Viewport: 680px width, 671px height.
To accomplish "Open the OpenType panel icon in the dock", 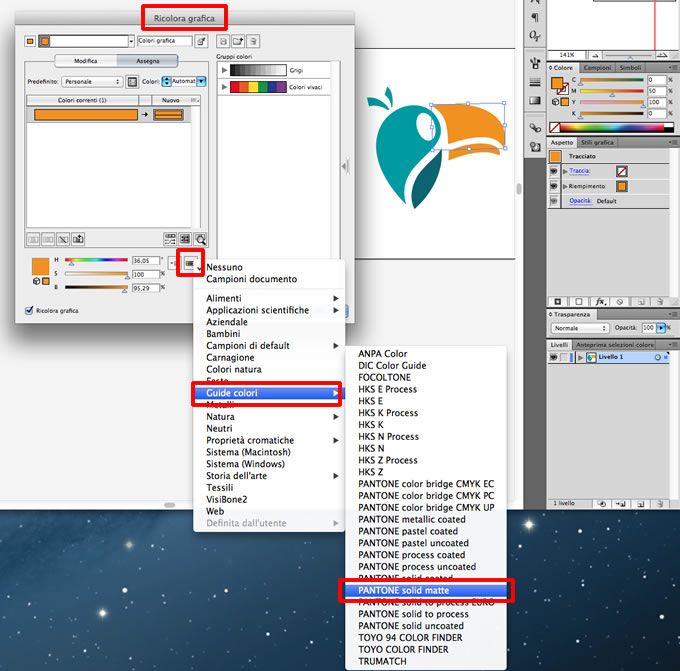I will [535, 36].
